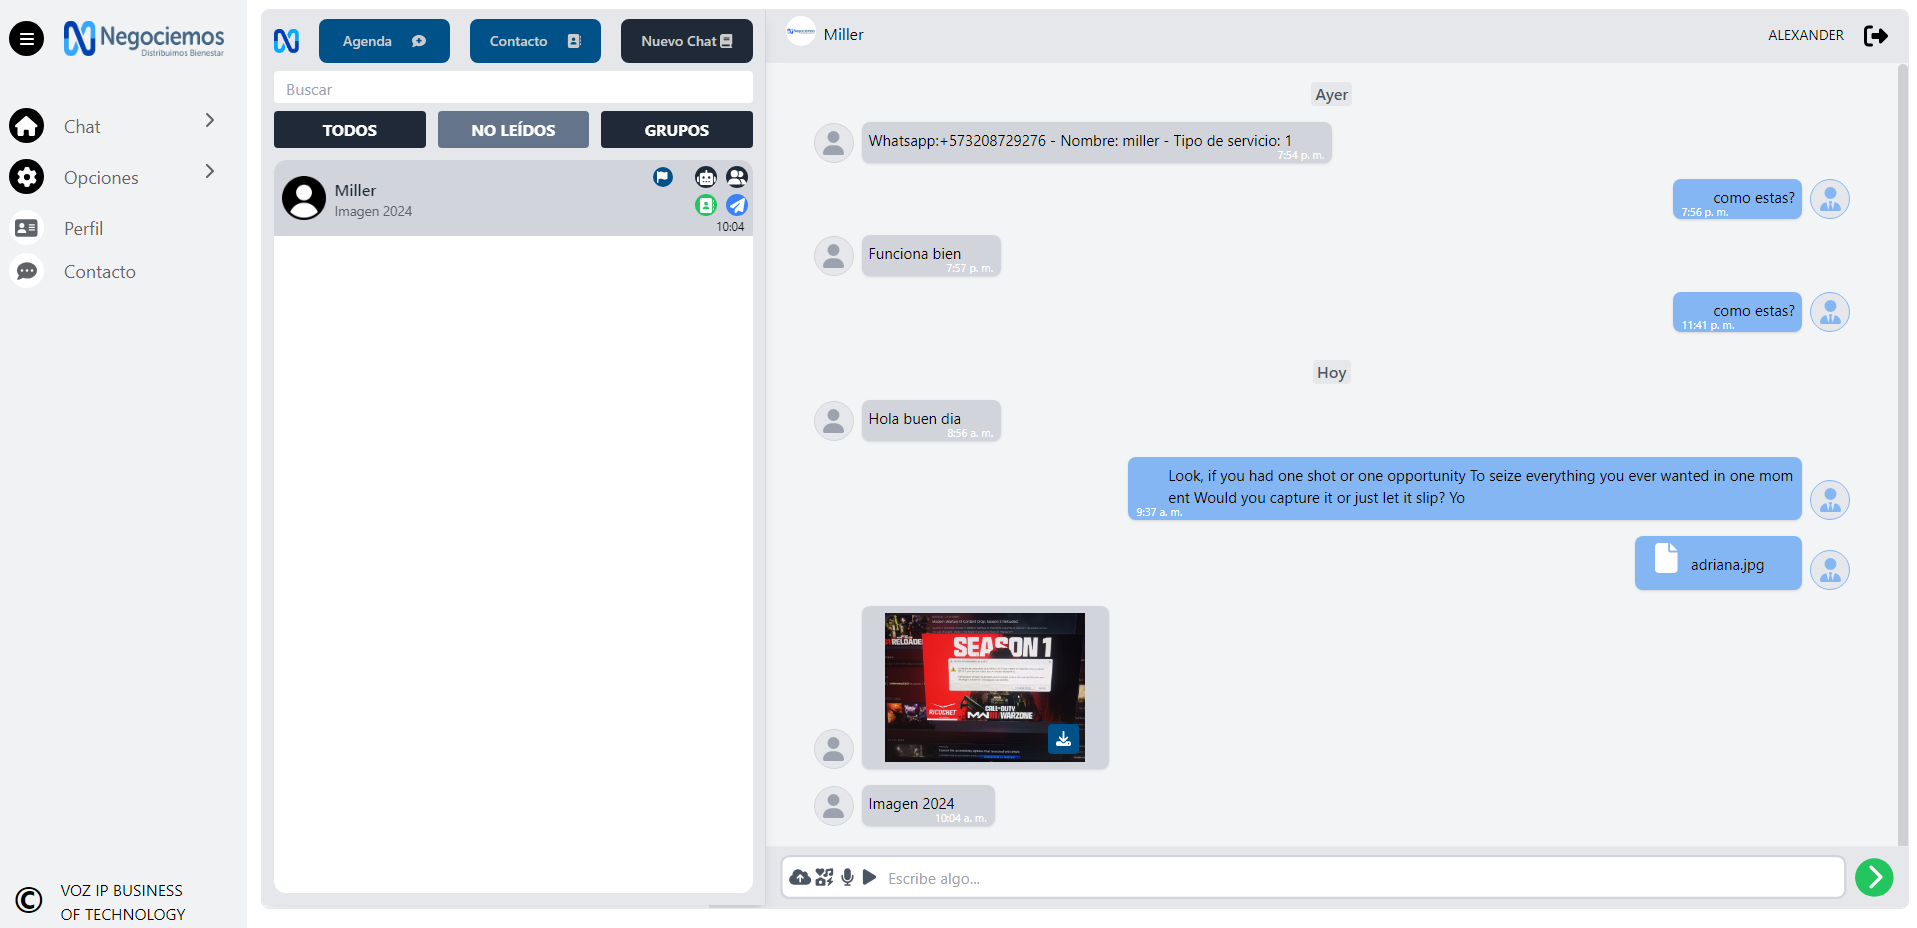
Task: Open the Perfil menu item
Action: point(84,228)
